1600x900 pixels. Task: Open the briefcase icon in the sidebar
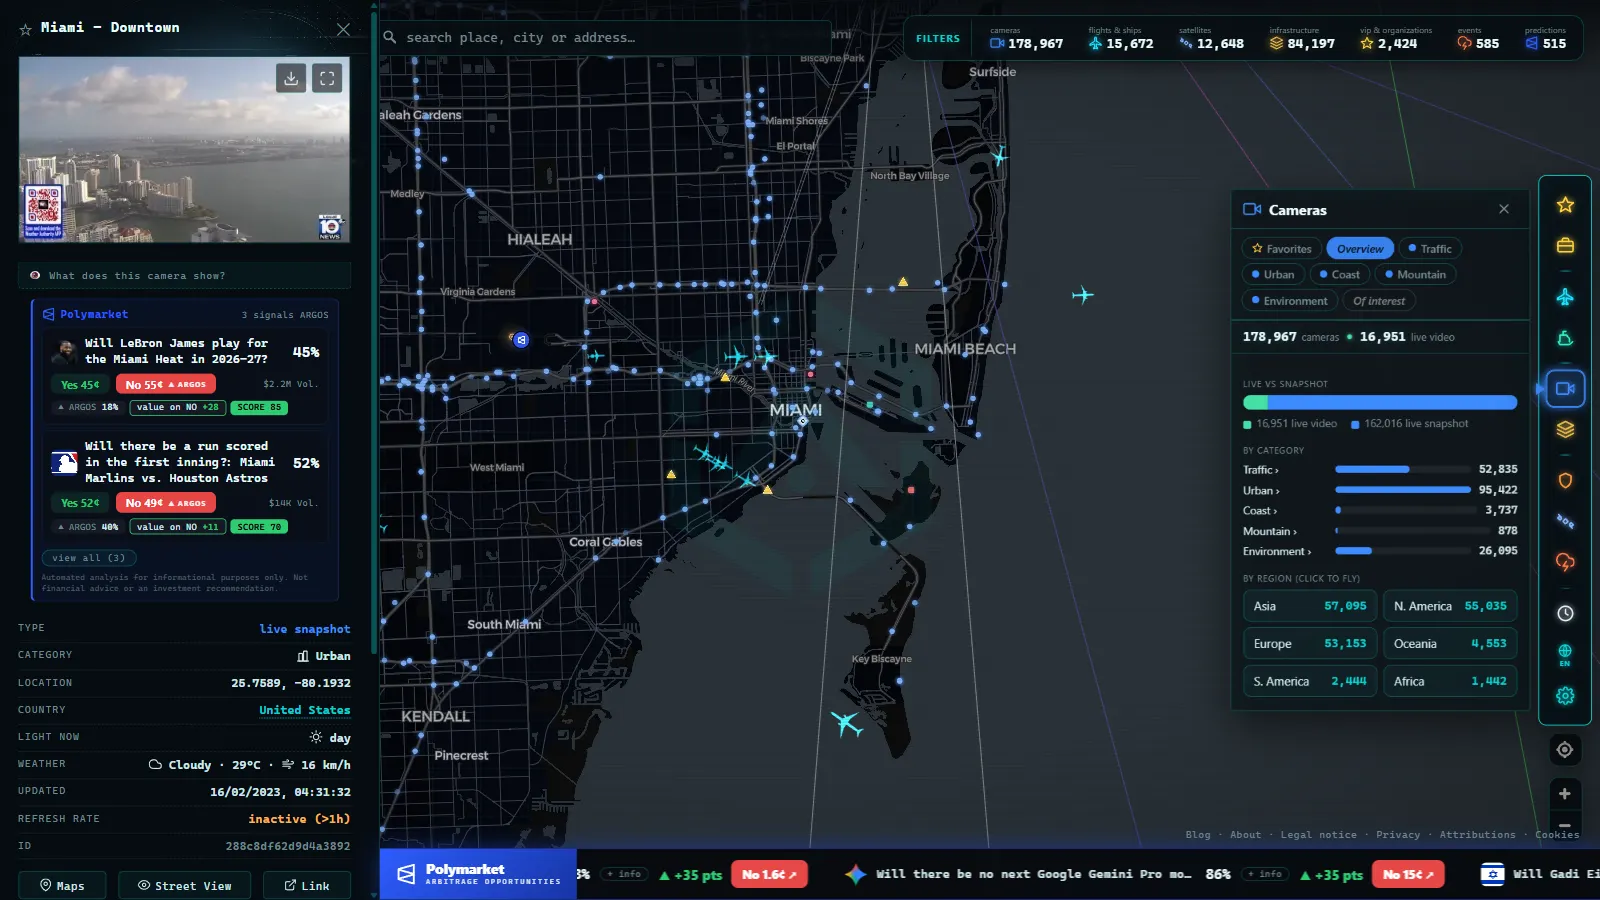[x=1565, y=246]
